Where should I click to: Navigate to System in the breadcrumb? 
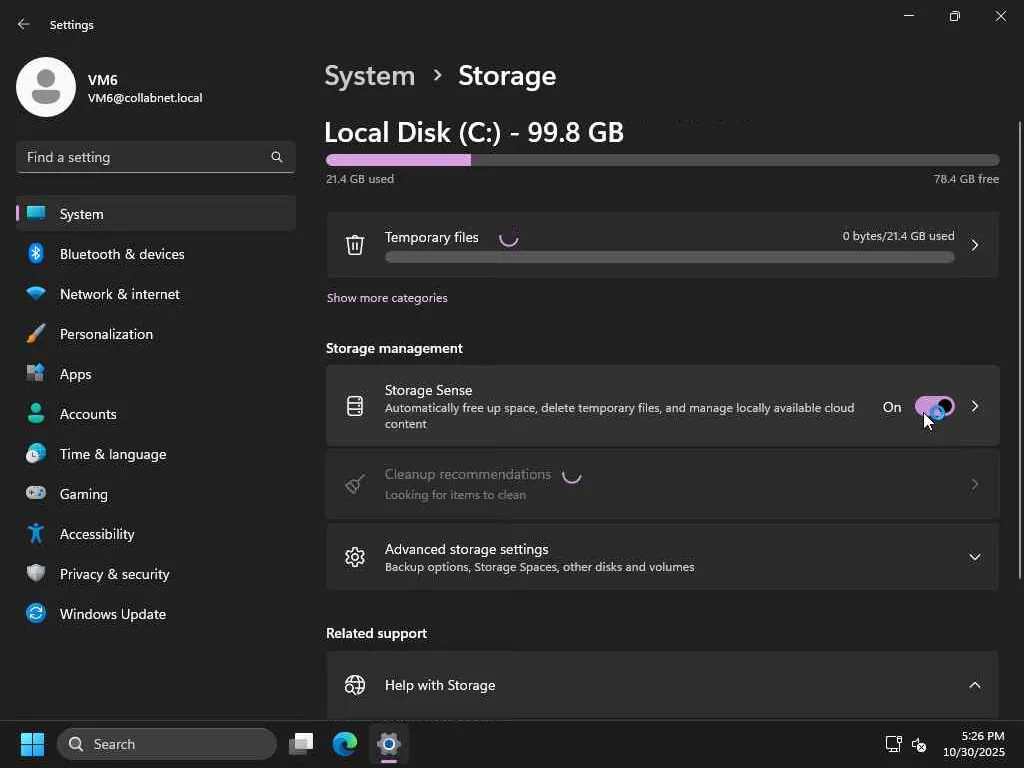click(369, 76)
